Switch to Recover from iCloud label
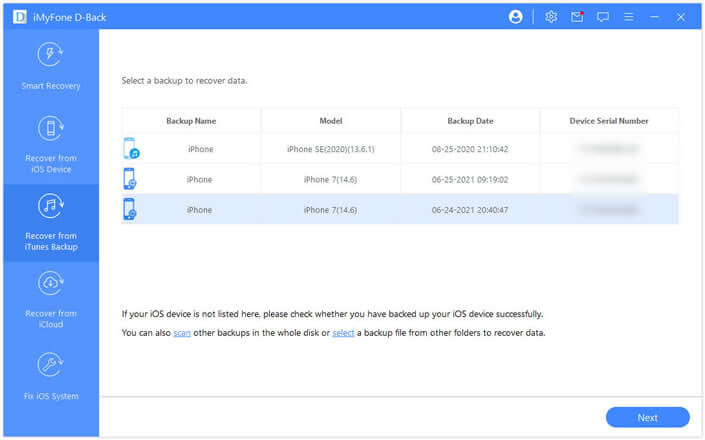This screenshot has height=440, width=705. [51, 319]
